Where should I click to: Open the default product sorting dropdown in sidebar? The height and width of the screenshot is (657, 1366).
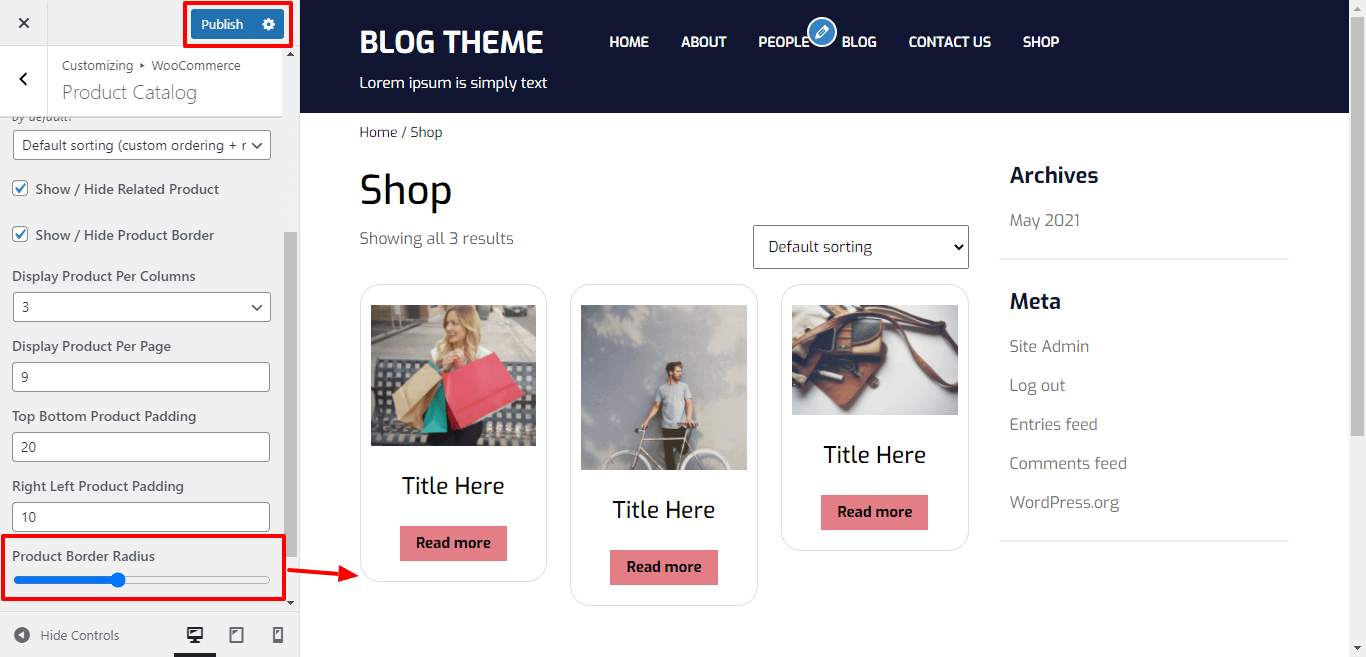click(x=142, y=145)
